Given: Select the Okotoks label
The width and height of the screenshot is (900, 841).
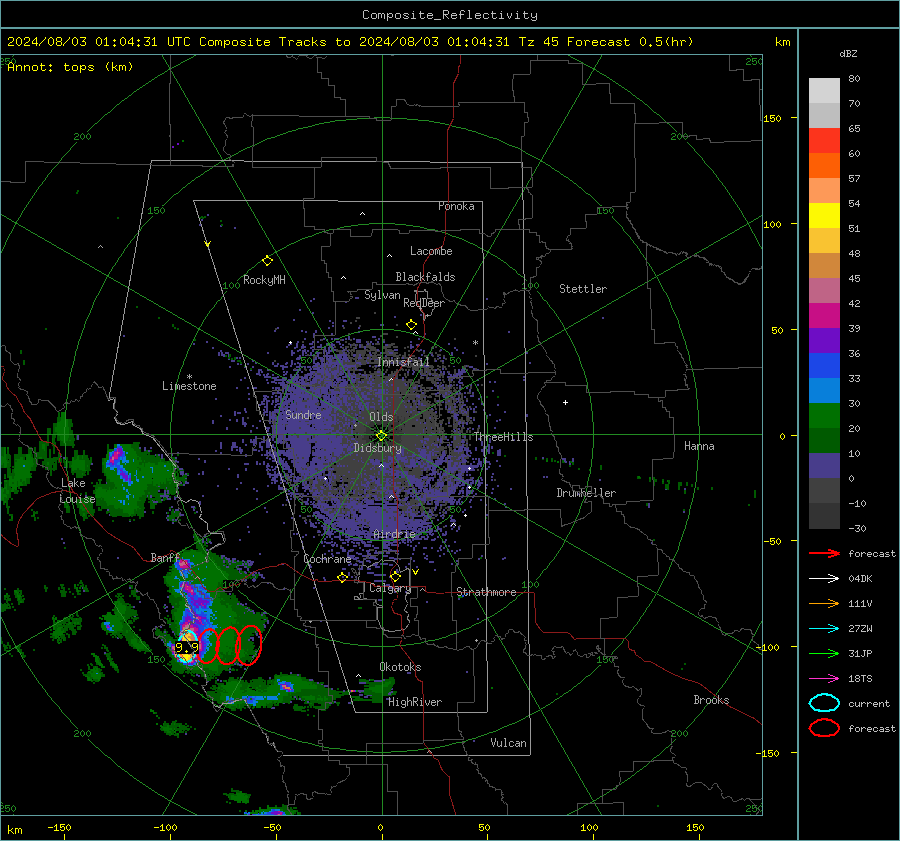Looking at the screenshot, I should click(x=400, y=667).
